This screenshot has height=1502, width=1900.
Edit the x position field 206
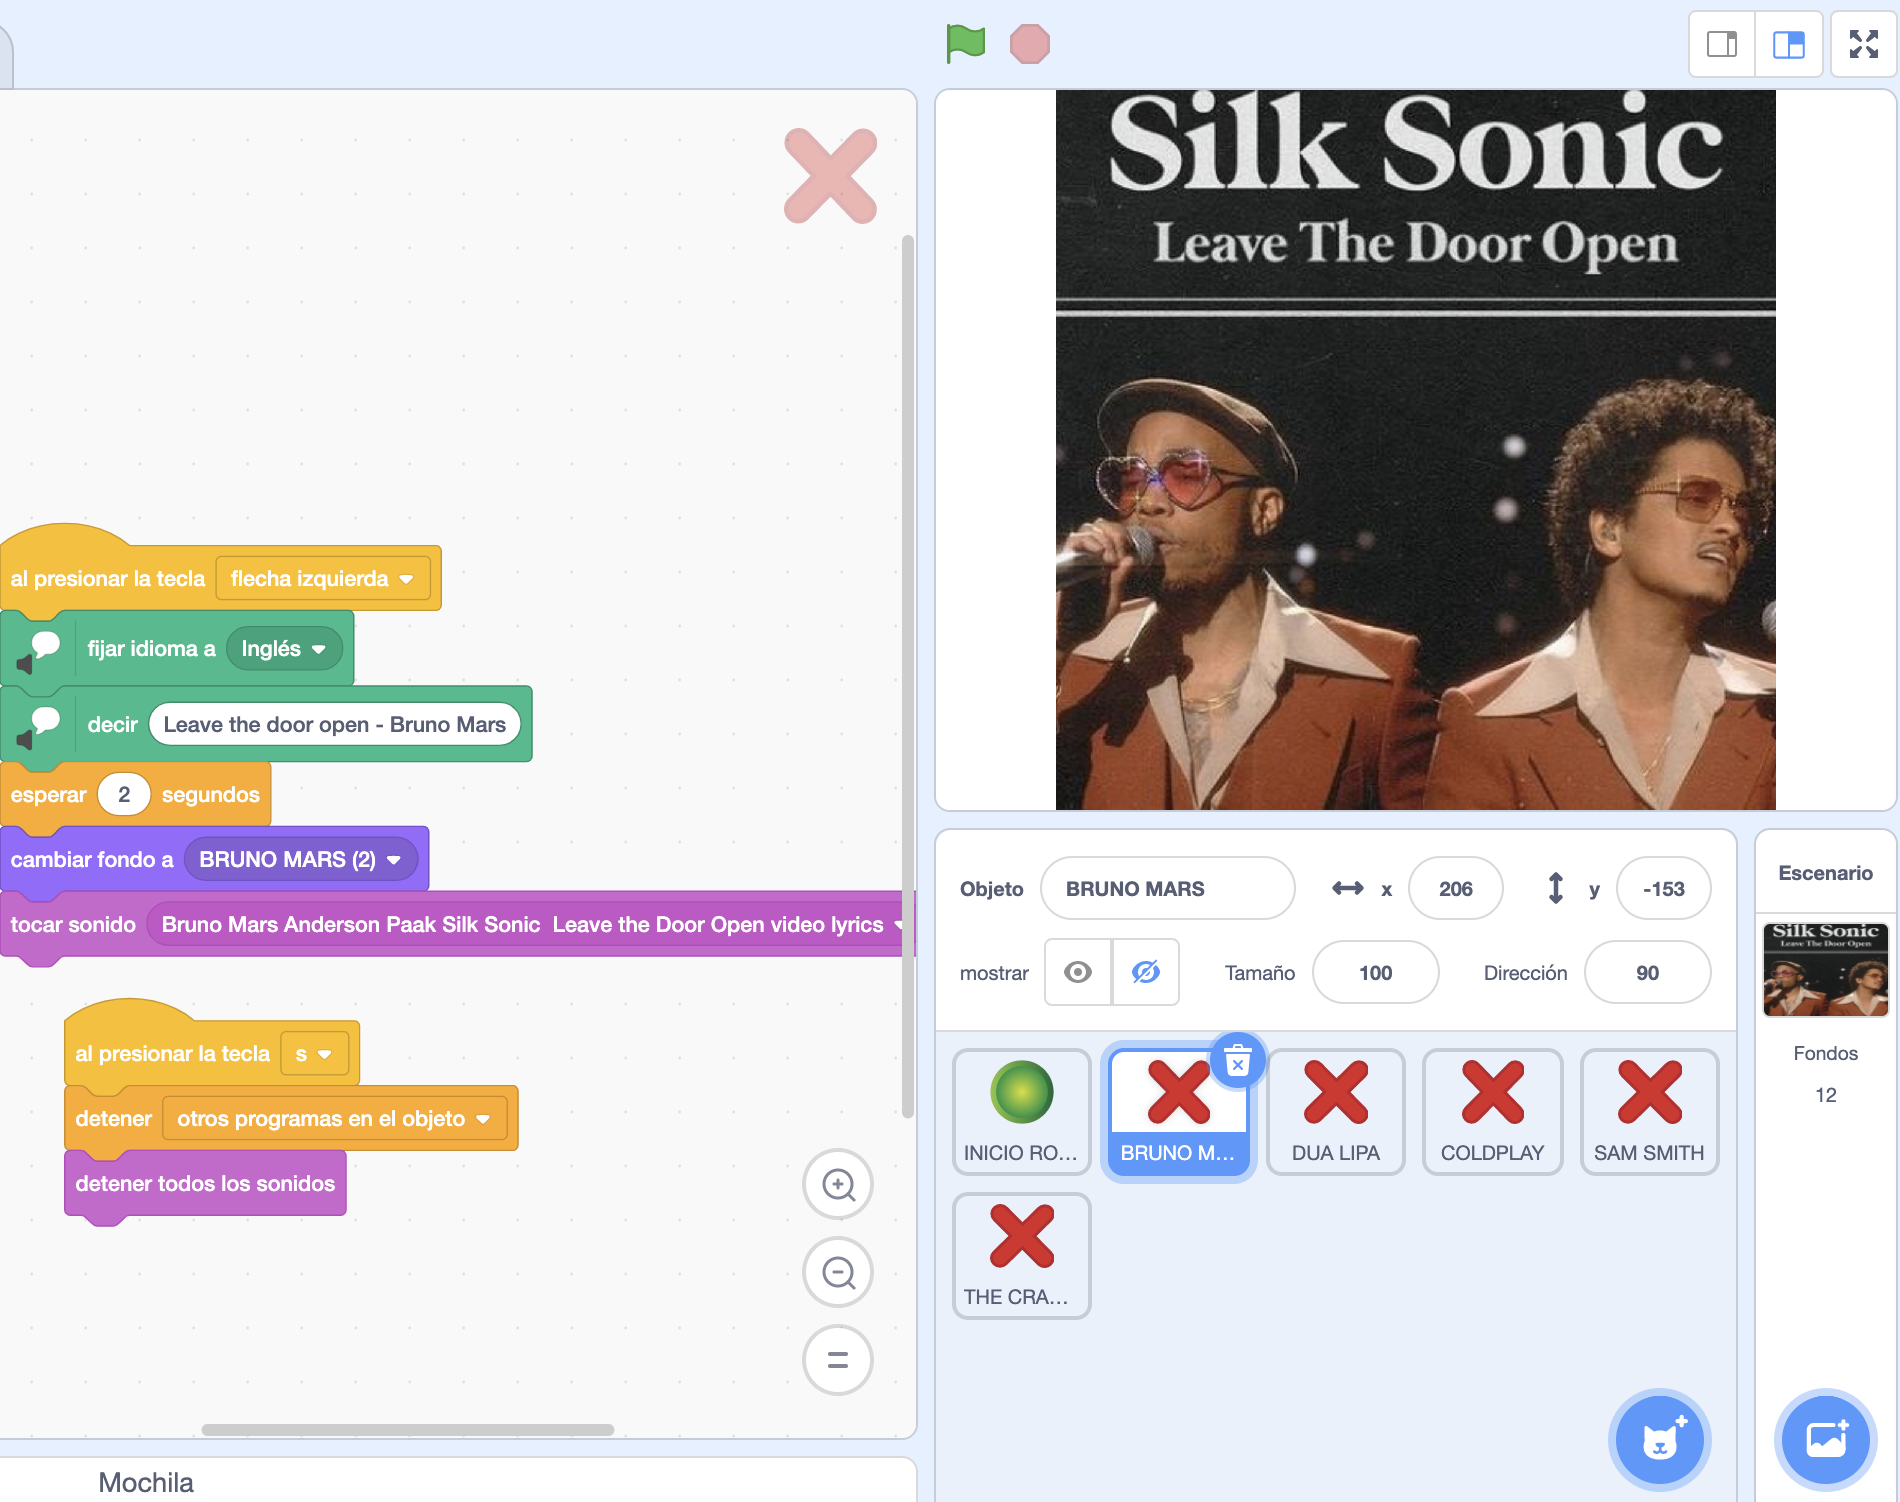(1456, 889)
